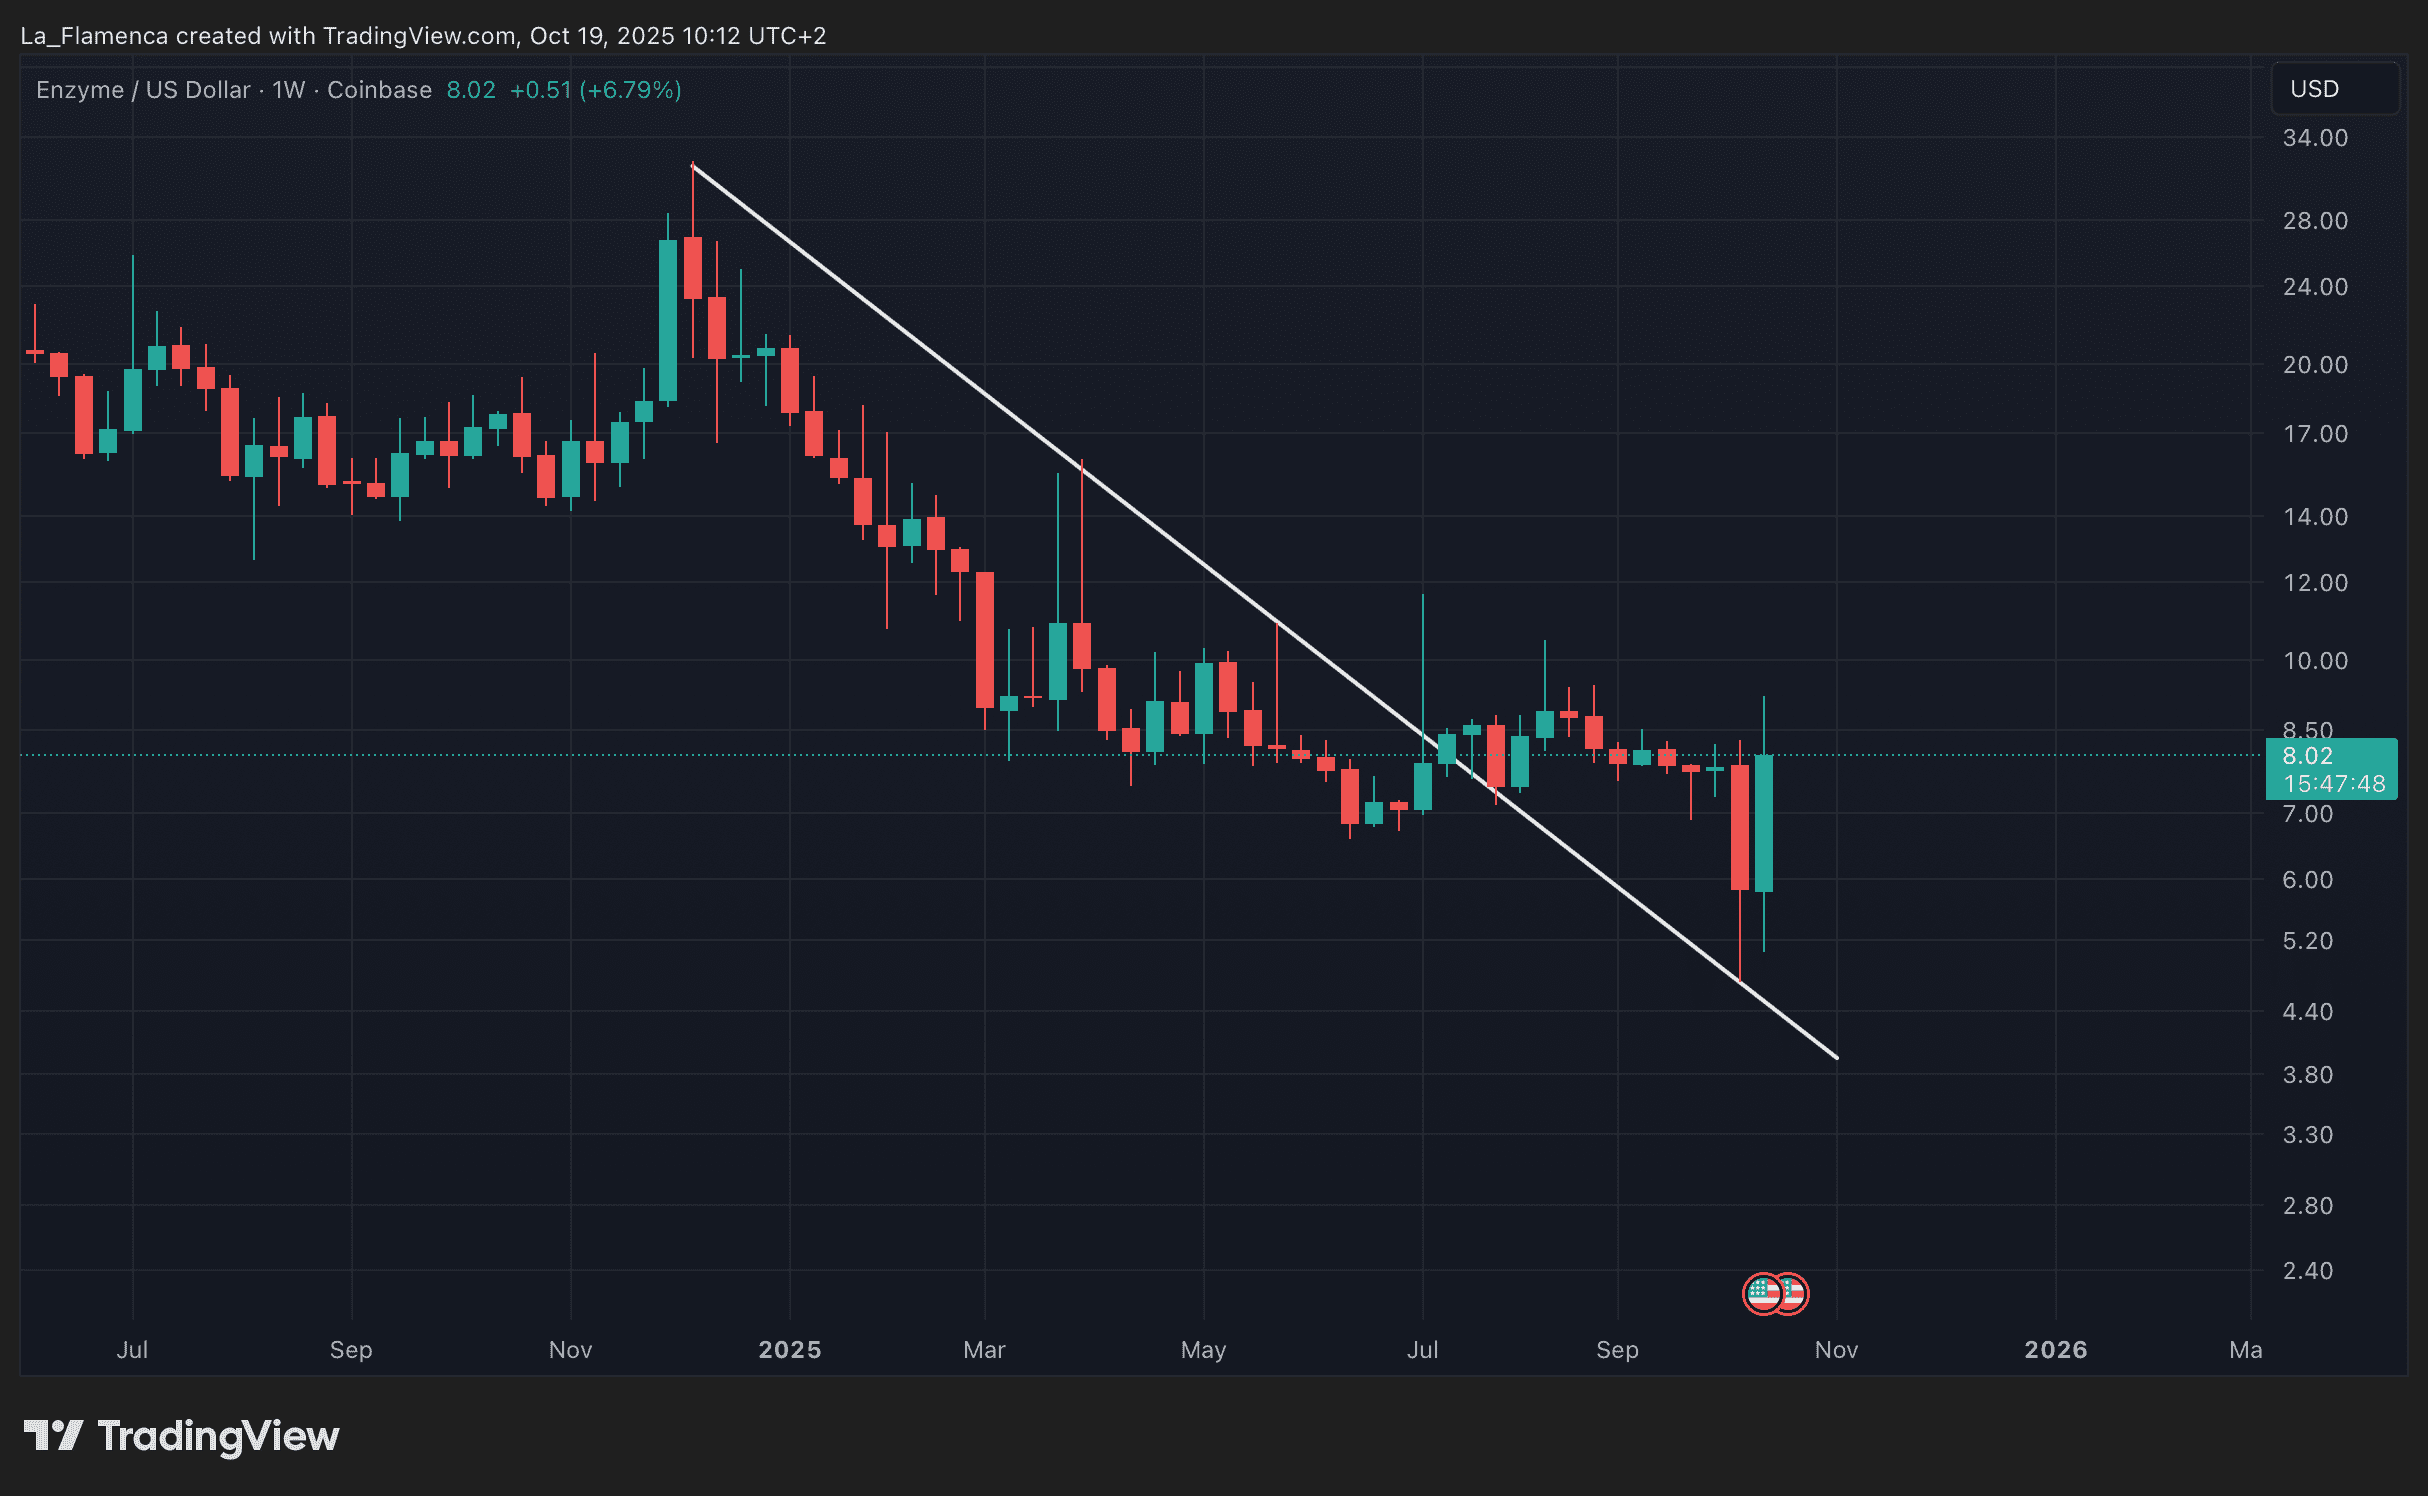Click the legend's 8.02 last price value
The height and width of the screenshot is (1496, 2428).
point(471,90)
